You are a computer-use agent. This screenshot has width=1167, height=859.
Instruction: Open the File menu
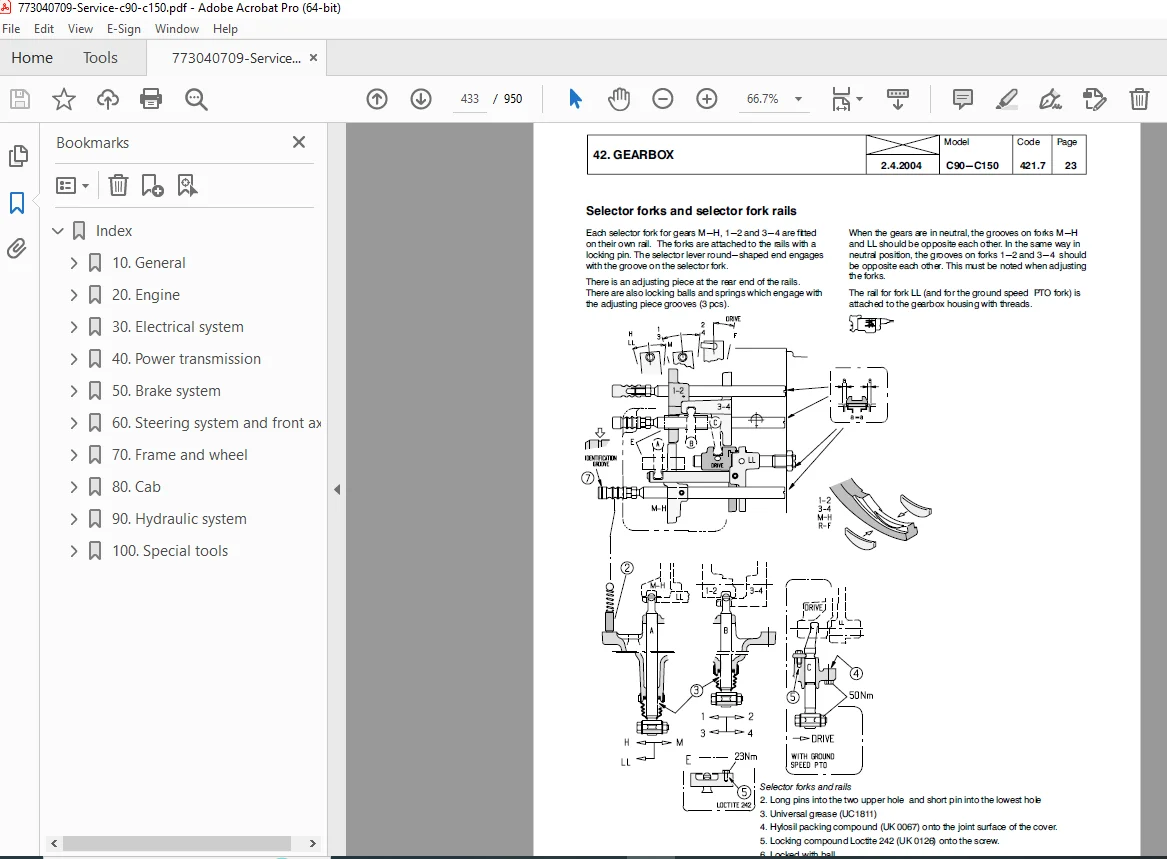[11, 29]
